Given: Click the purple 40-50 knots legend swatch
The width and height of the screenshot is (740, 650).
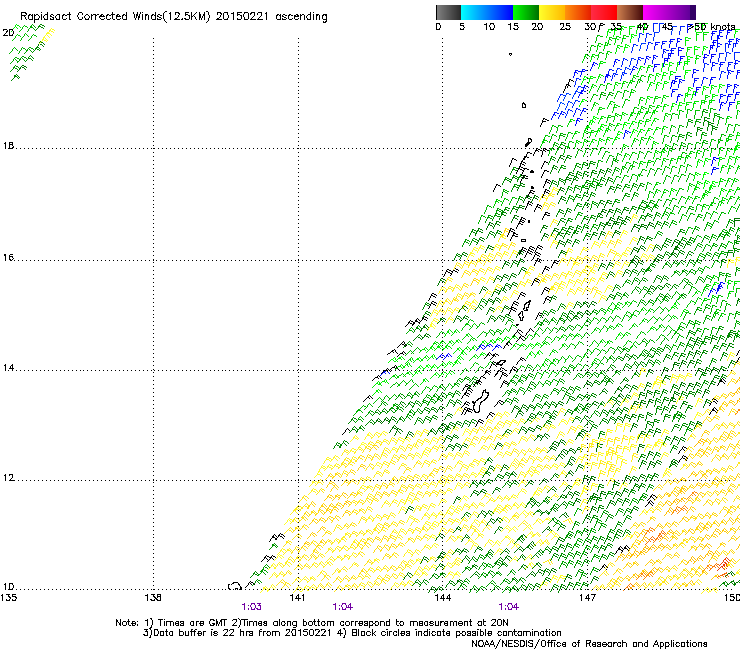Looking at the screenshot, I should (669, 12).
